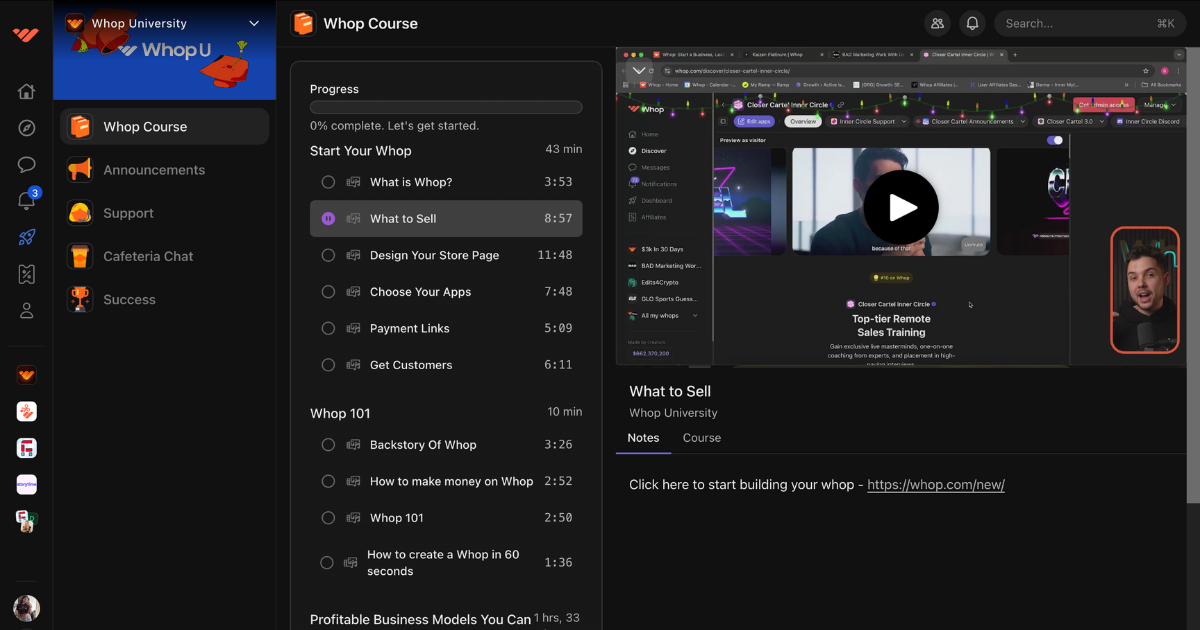Click the 8:57 duration text
This screenshot has width=1200, height=630.
click(558, 219)
